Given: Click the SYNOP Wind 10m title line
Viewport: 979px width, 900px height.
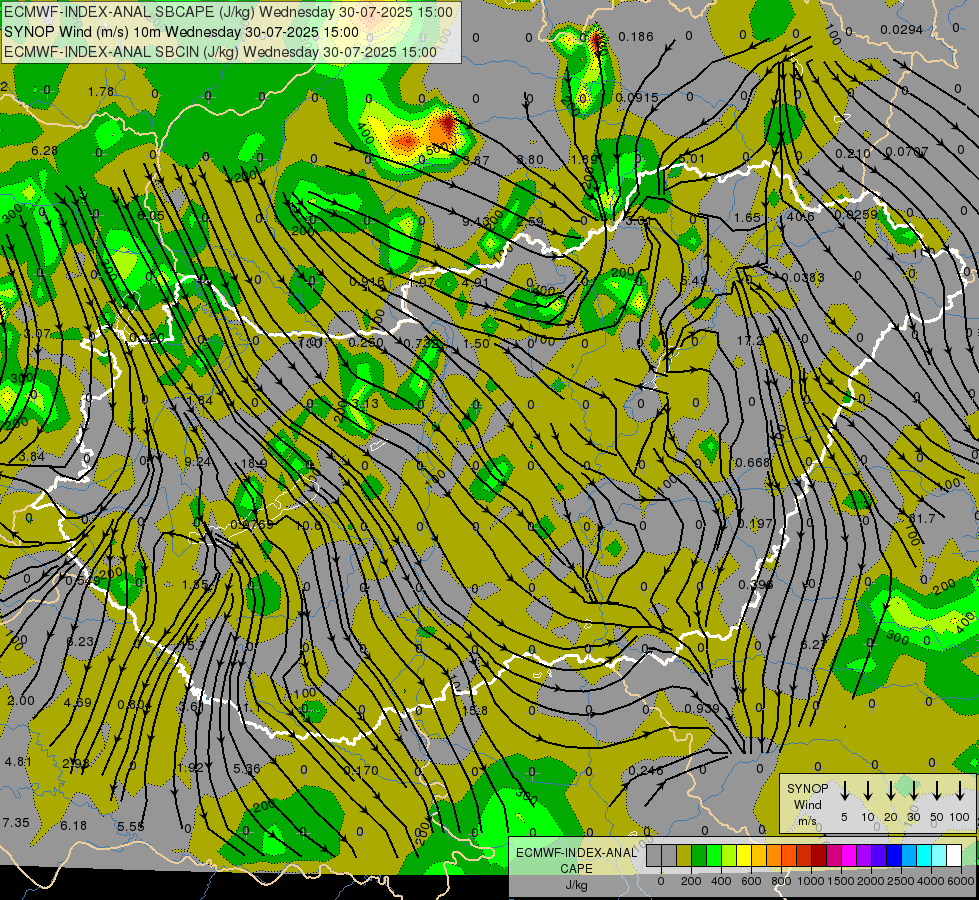Looking at the screenshot, I should [x=181, y=32].
